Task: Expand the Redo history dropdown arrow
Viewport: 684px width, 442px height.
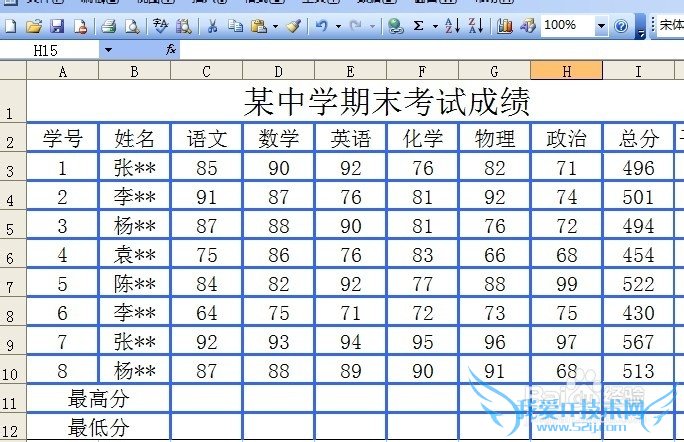Action: coord(372,26)
